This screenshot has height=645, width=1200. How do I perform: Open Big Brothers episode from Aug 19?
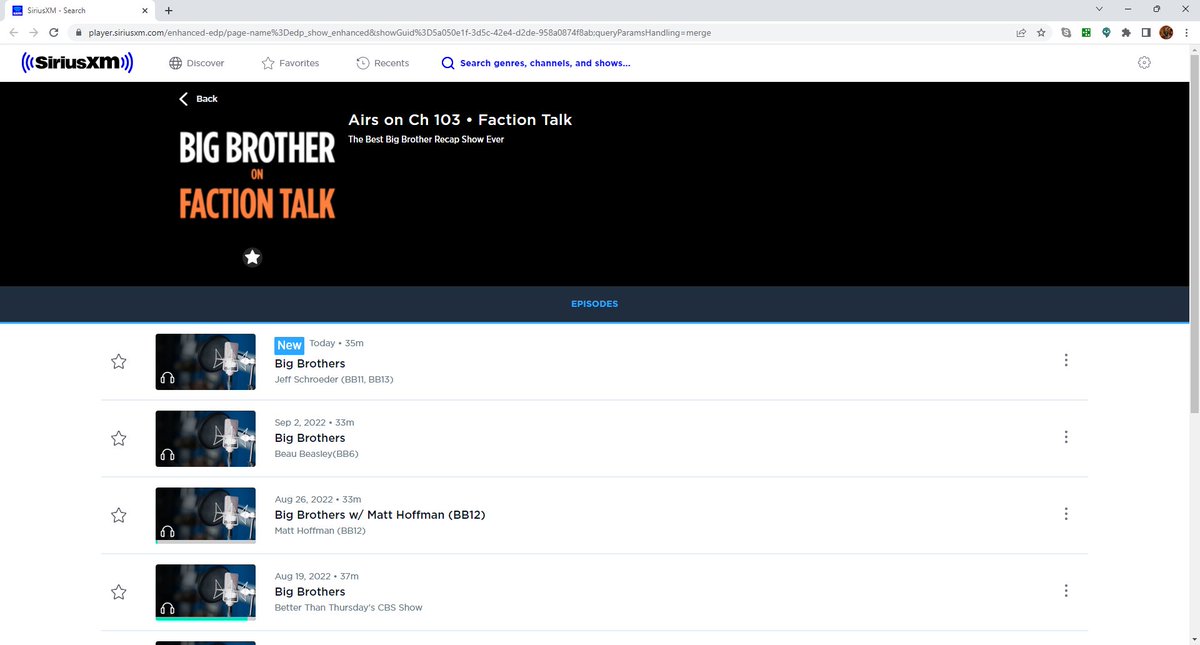point(310,592)
